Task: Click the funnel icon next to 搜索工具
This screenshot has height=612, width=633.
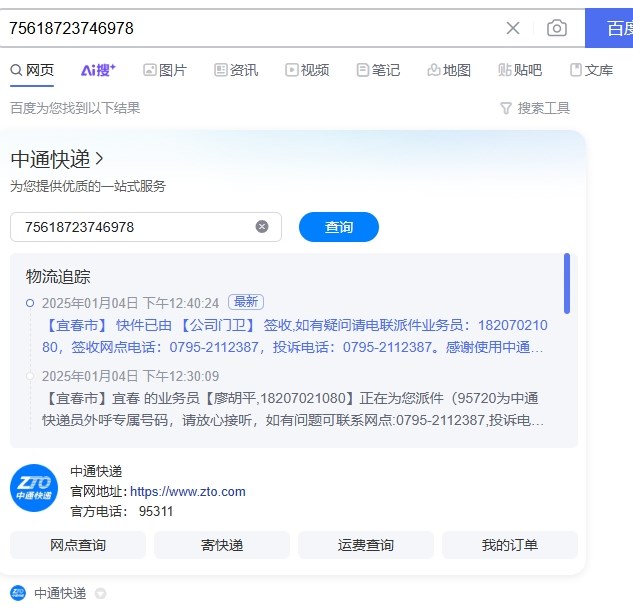Action: 506,108
